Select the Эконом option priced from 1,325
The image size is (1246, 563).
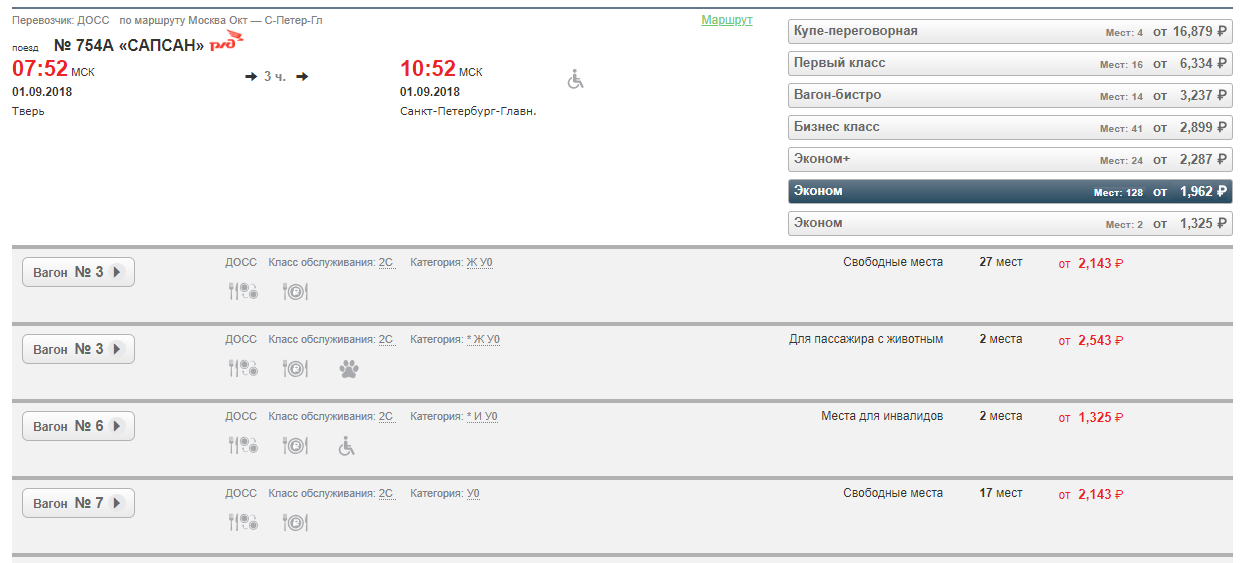[1010, 223]
